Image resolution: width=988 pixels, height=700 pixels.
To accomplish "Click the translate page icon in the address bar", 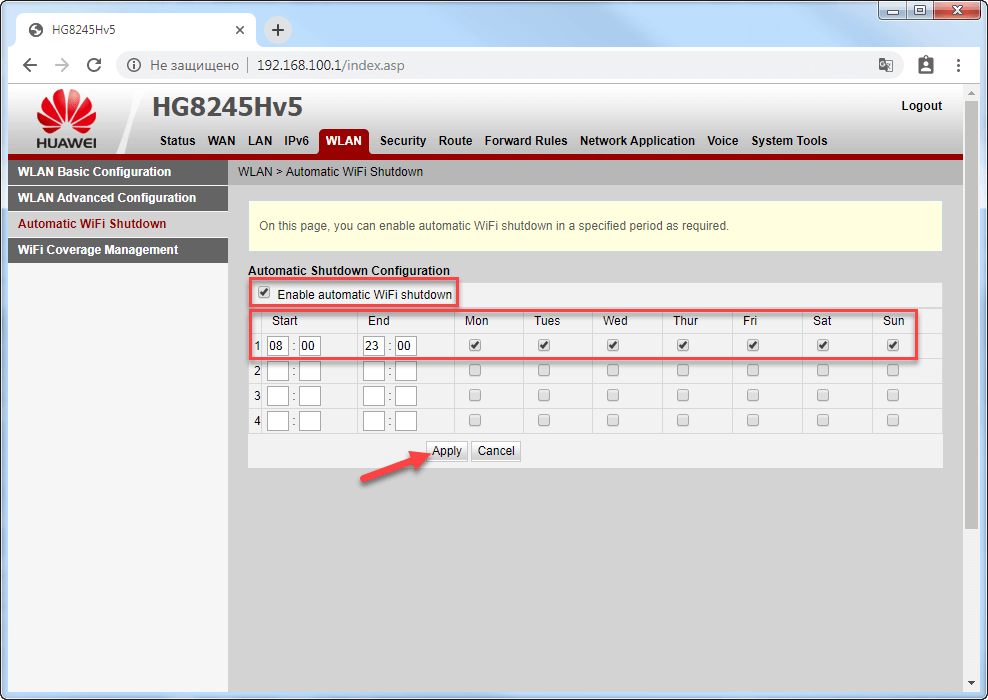I will click(885, 65).
